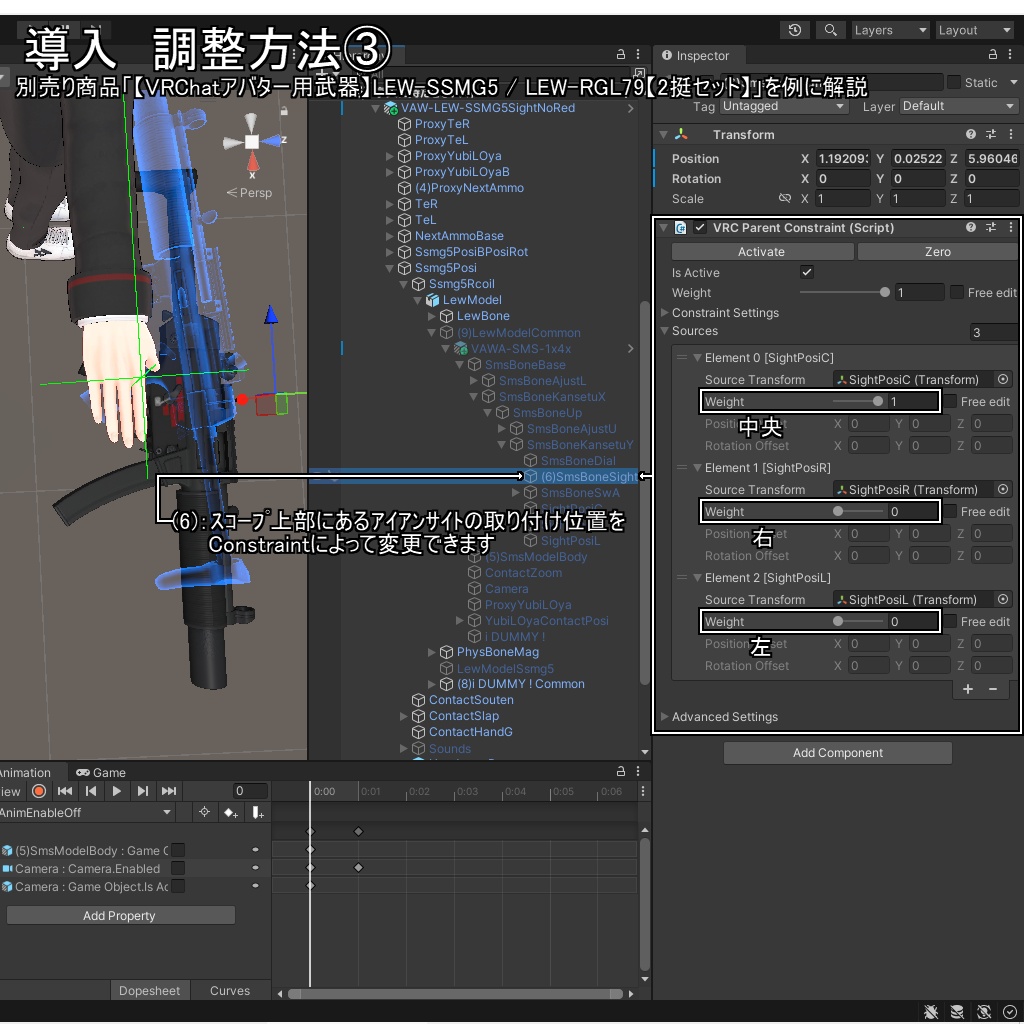Toggle filter by selection icon in Animation
This screenshot has width=1024, height=1024.
(204, 812)
